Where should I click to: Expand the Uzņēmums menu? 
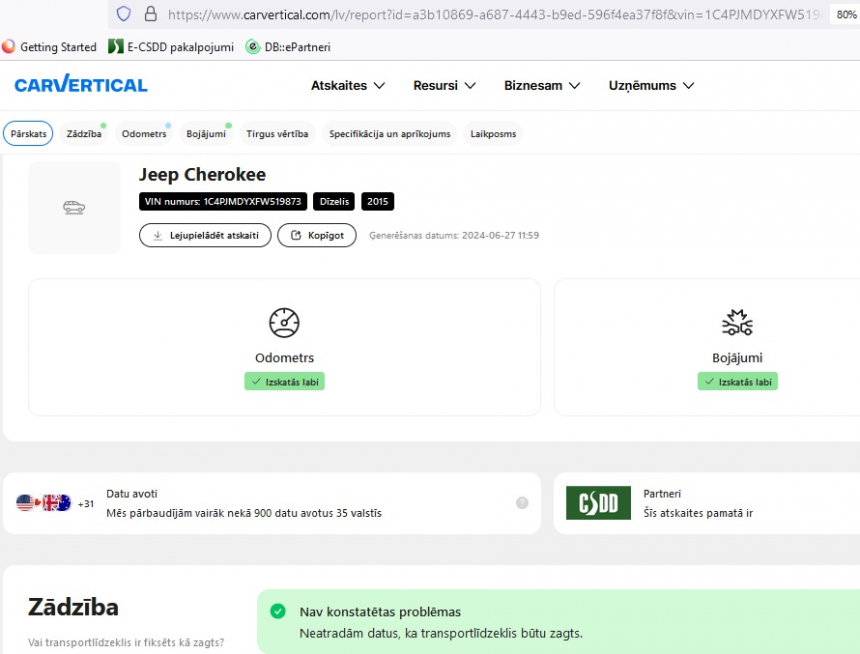pos(651,86)
